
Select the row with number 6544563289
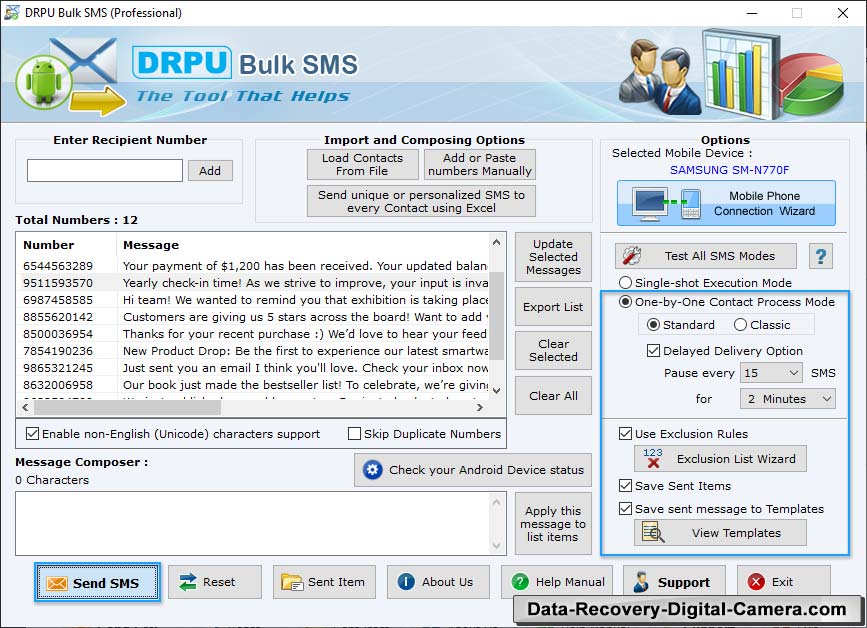coord(253,266)
